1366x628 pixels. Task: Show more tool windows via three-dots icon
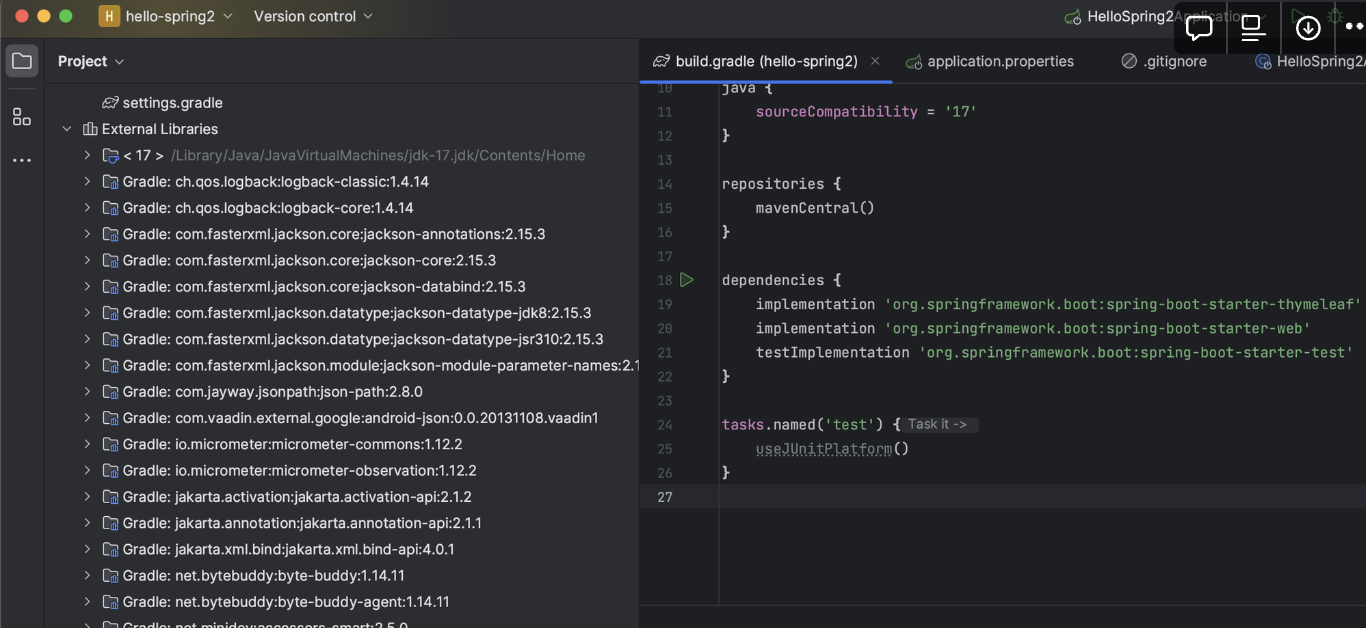pyautogui.click(x=22, y=160)
